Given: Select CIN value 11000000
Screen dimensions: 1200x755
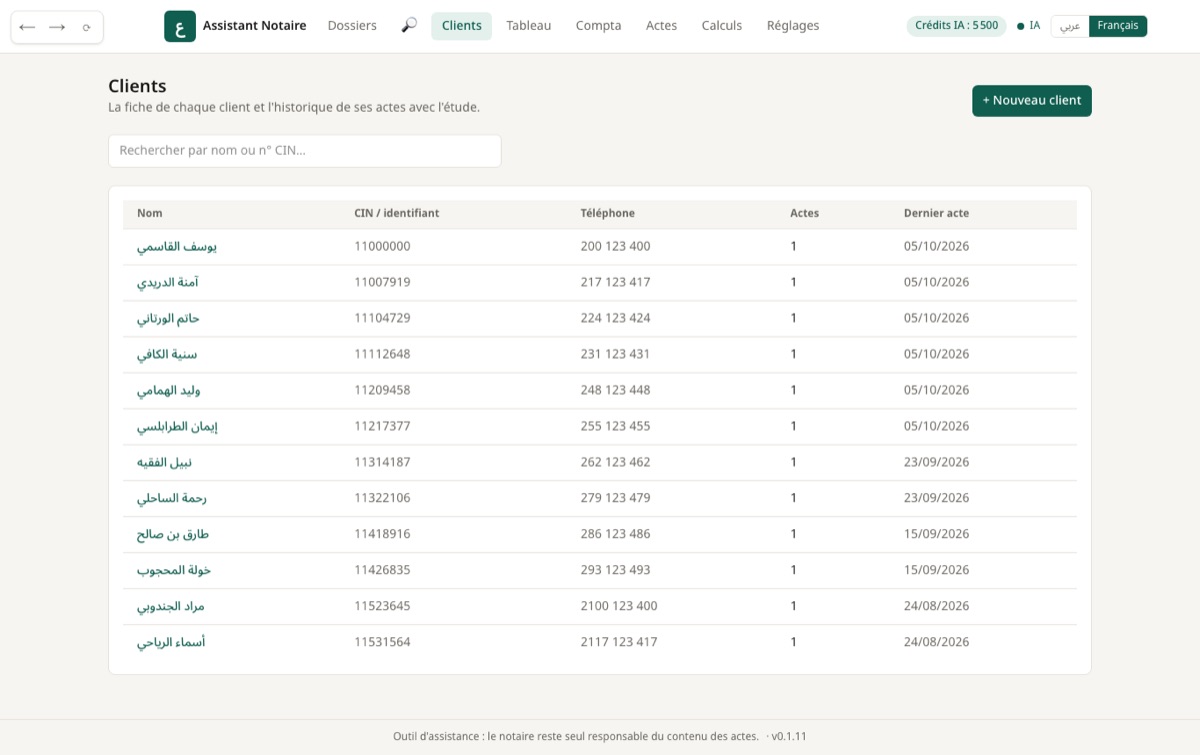Looking at the screenshot, I should point(382,246).
